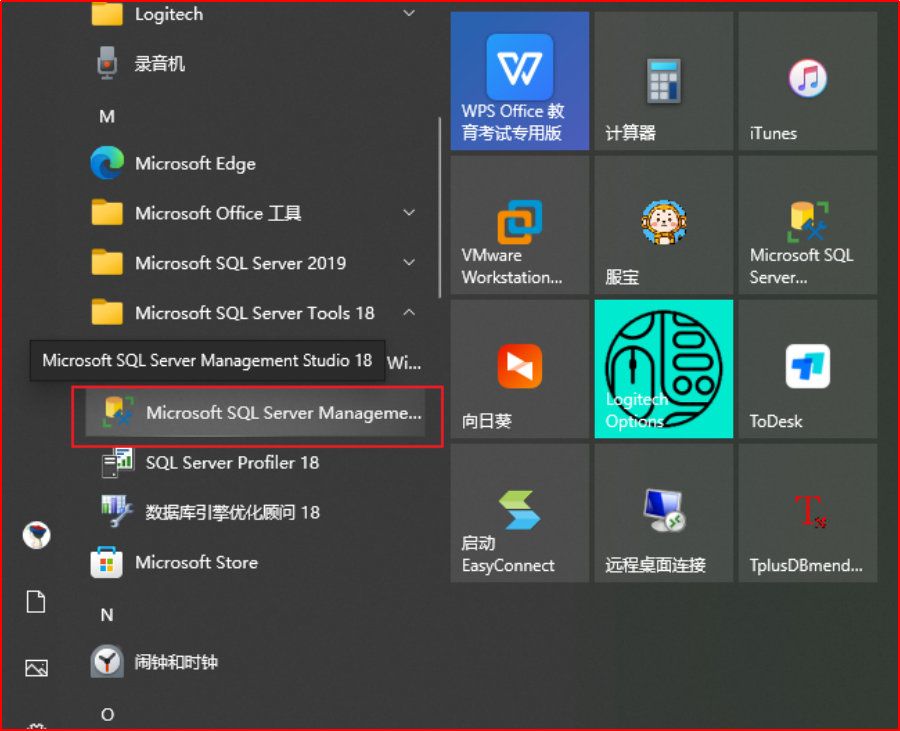Expand the Logitech folder chevron
Screen dimensions: 900x731
coord(409,13)
